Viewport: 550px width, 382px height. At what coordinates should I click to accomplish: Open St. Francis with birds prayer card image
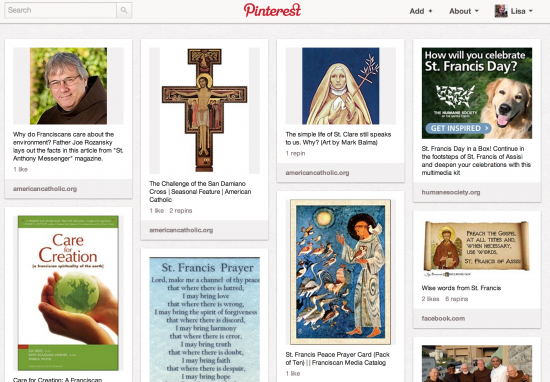click(x=341, y=272)
